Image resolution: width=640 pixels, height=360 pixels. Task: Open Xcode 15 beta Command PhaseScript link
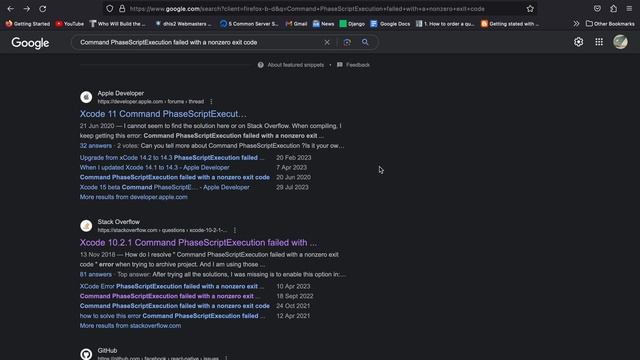(164, 187)
